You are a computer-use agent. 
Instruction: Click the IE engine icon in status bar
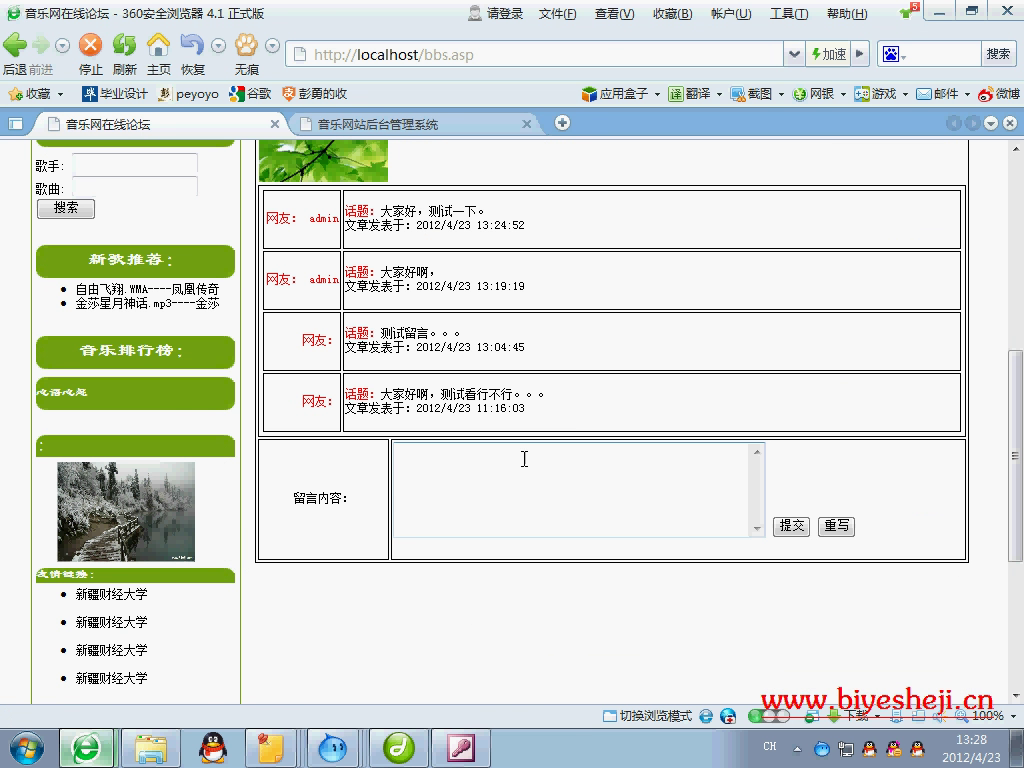tap(706, 716)
